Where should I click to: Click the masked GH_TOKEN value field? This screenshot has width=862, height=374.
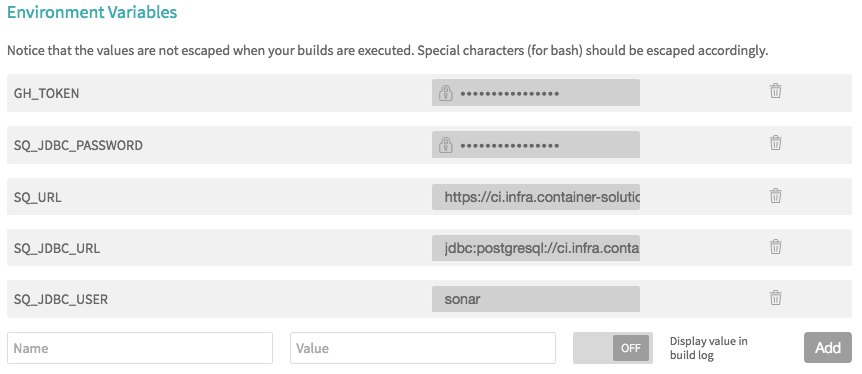(535, 92)
